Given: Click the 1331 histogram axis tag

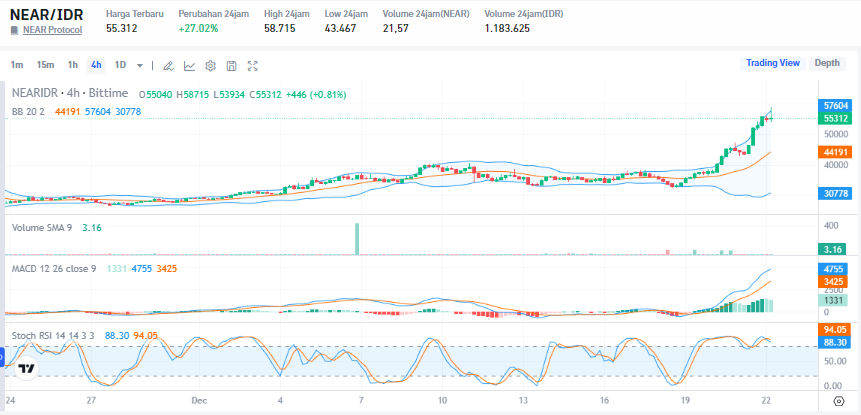Looking at the screenshot, I should 835,300.
